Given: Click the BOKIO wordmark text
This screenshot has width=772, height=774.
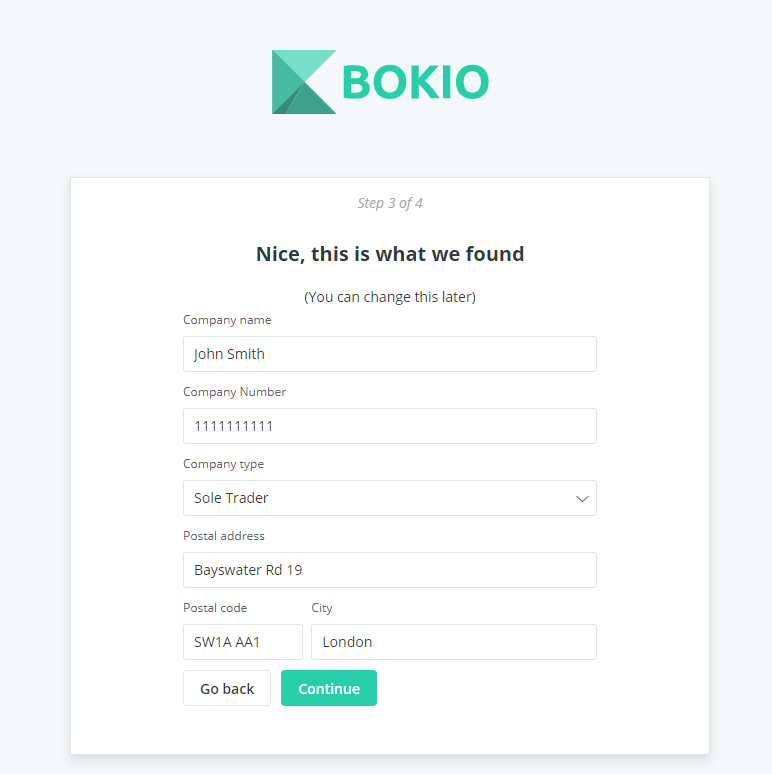Looking at the screenshot, I should click(416, 82).
